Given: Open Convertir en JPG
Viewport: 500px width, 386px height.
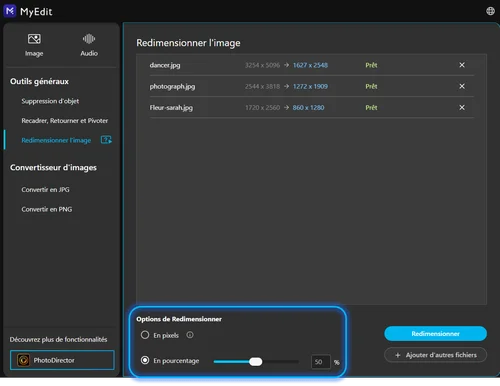Looking at the screenshot, I should click(x=45, y=189).
